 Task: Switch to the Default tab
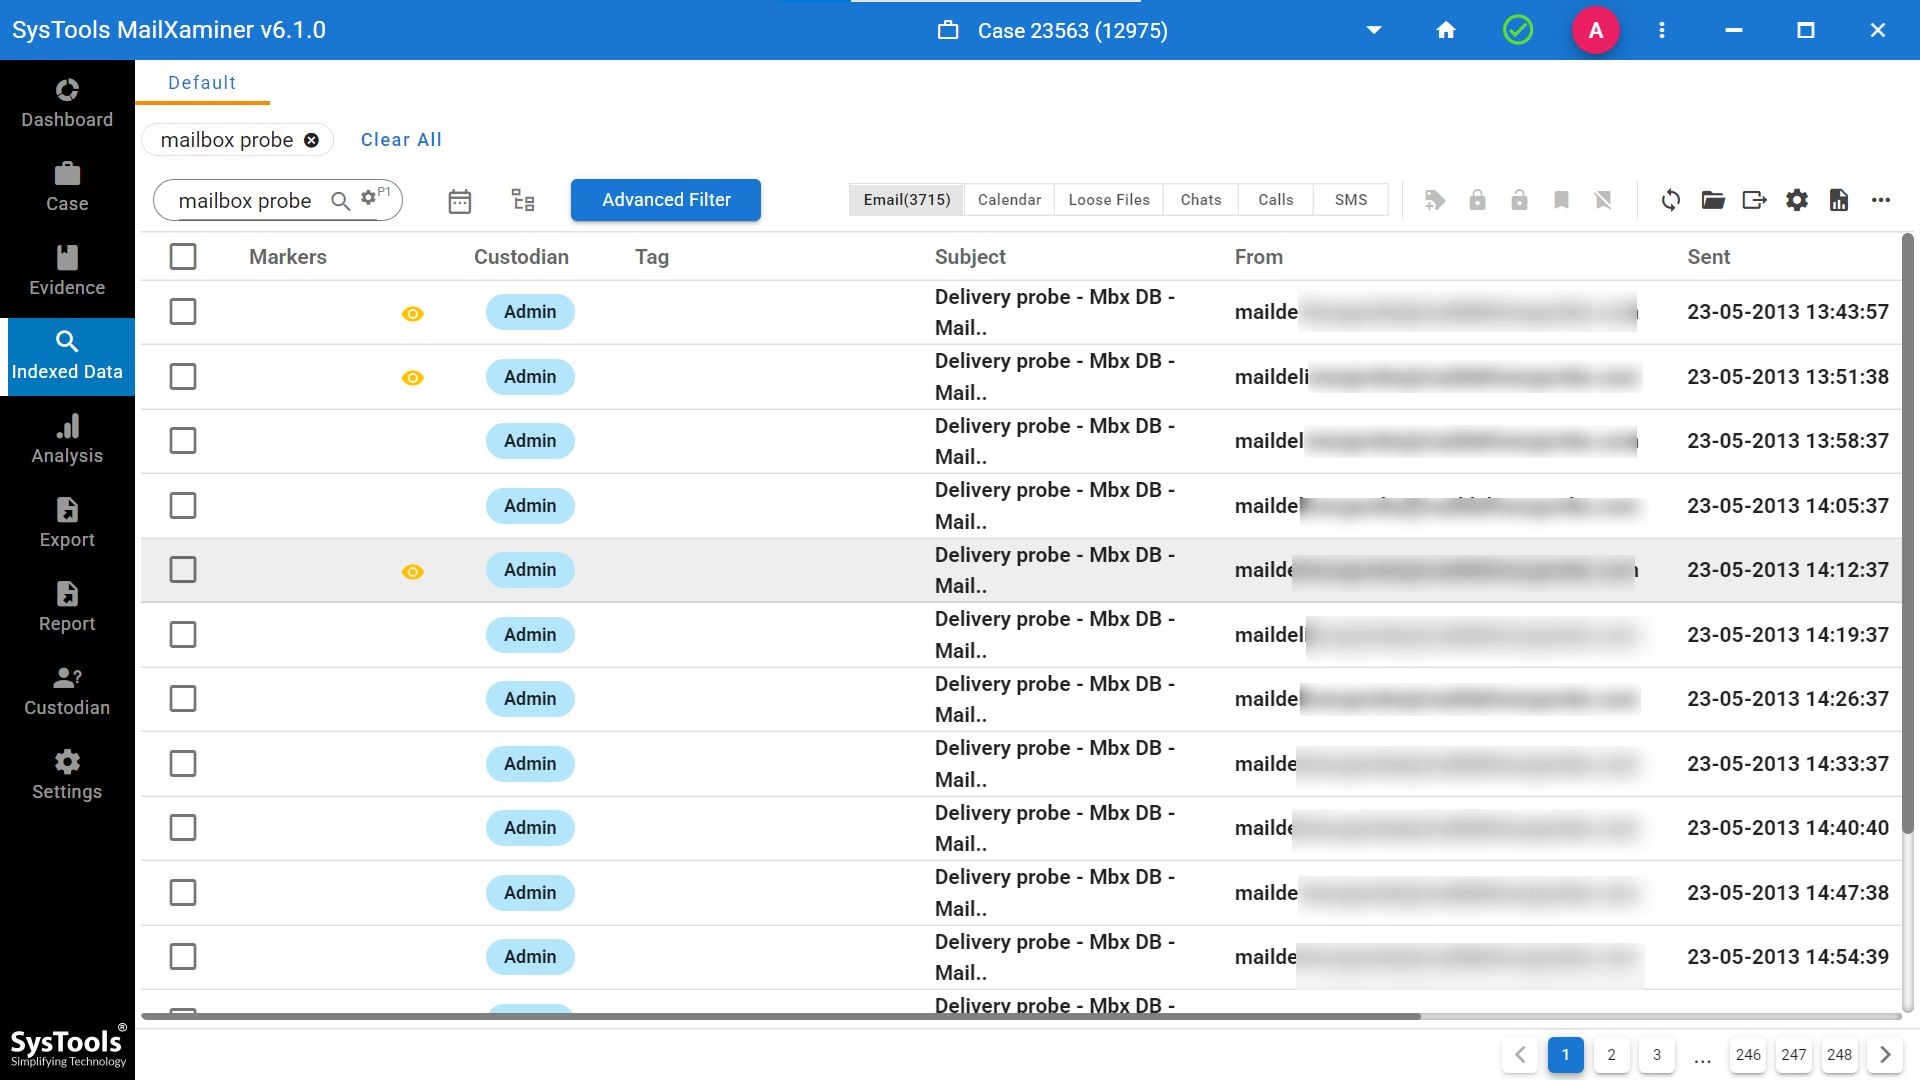pos(202,83)
